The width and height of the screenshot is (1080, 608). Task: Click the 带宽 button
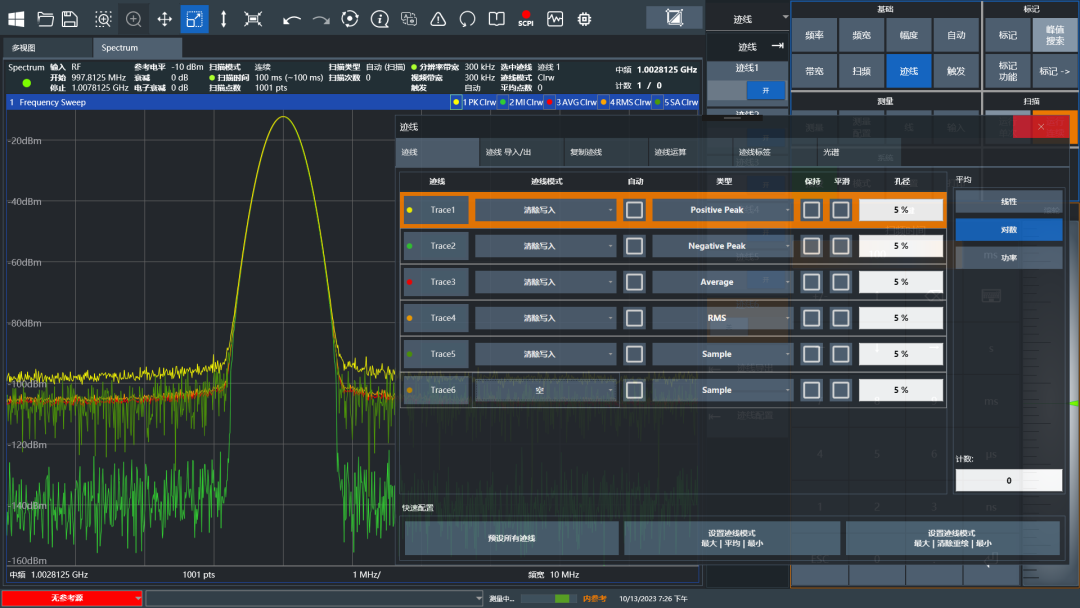tap(814, 71)
